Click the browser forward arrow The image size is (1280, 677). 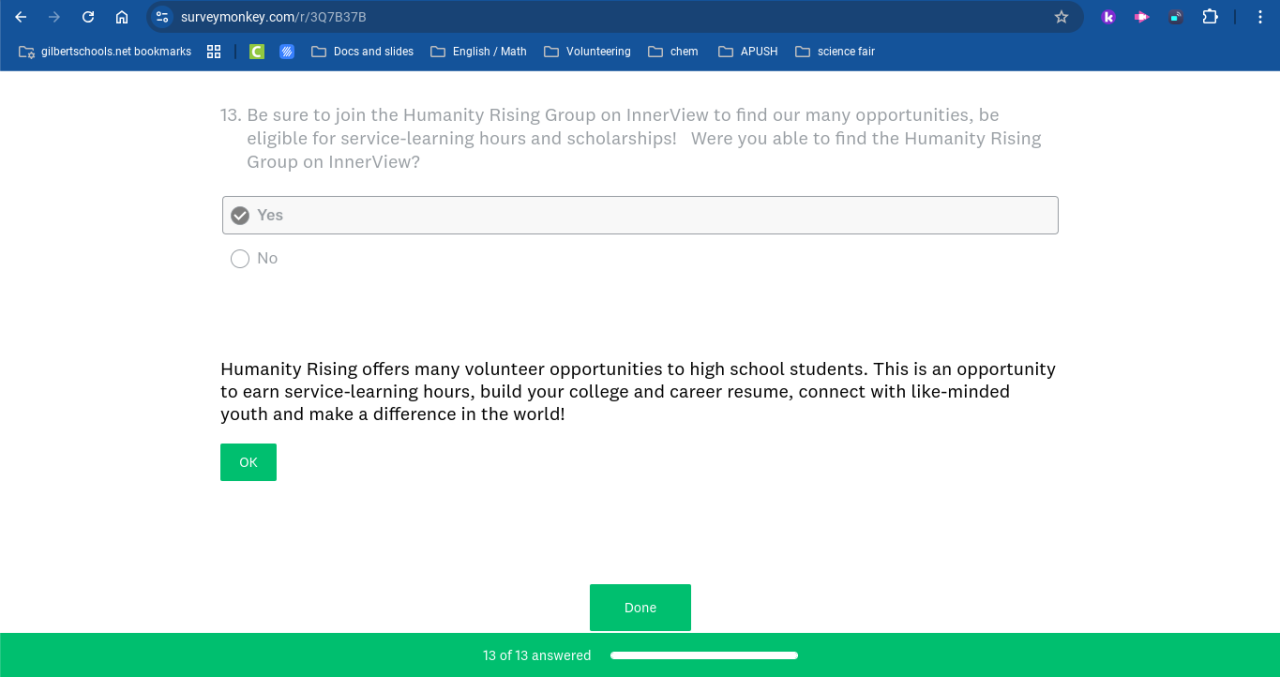54,17
